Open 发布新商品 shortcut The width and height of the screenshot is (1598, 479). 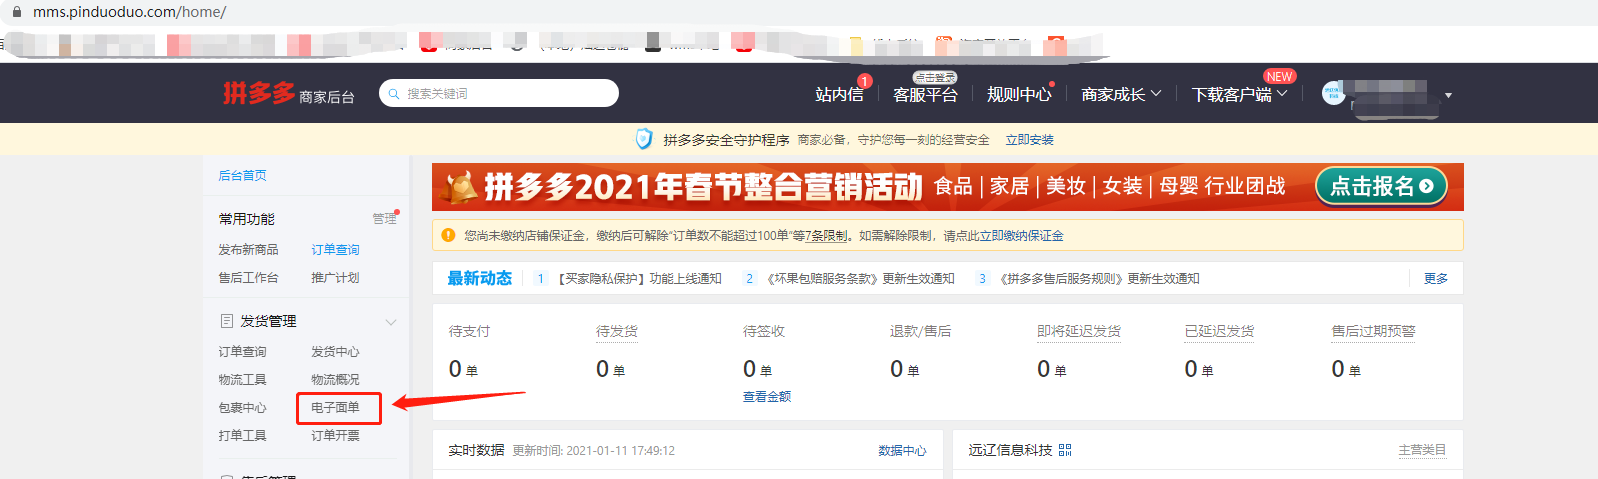click(248, 249)
